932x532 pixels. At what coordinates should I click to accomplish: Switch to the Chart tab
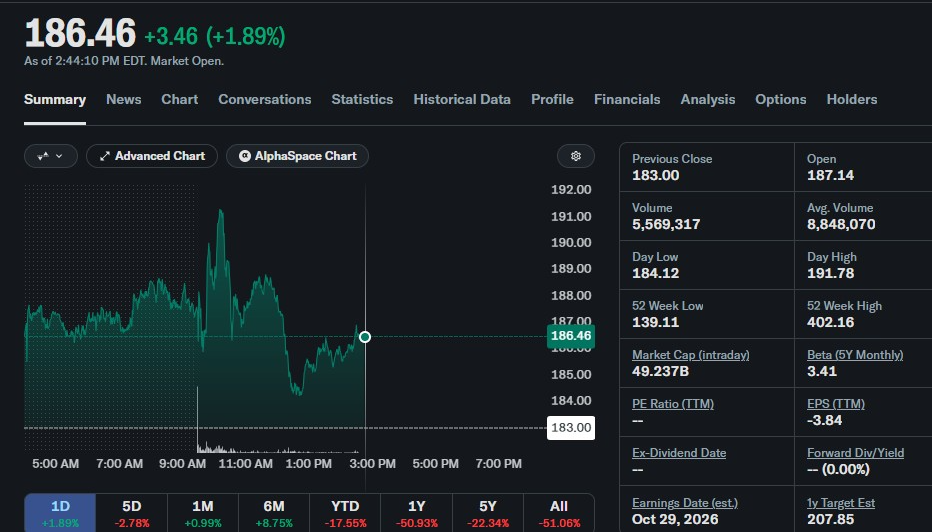[x=180, y=99]
